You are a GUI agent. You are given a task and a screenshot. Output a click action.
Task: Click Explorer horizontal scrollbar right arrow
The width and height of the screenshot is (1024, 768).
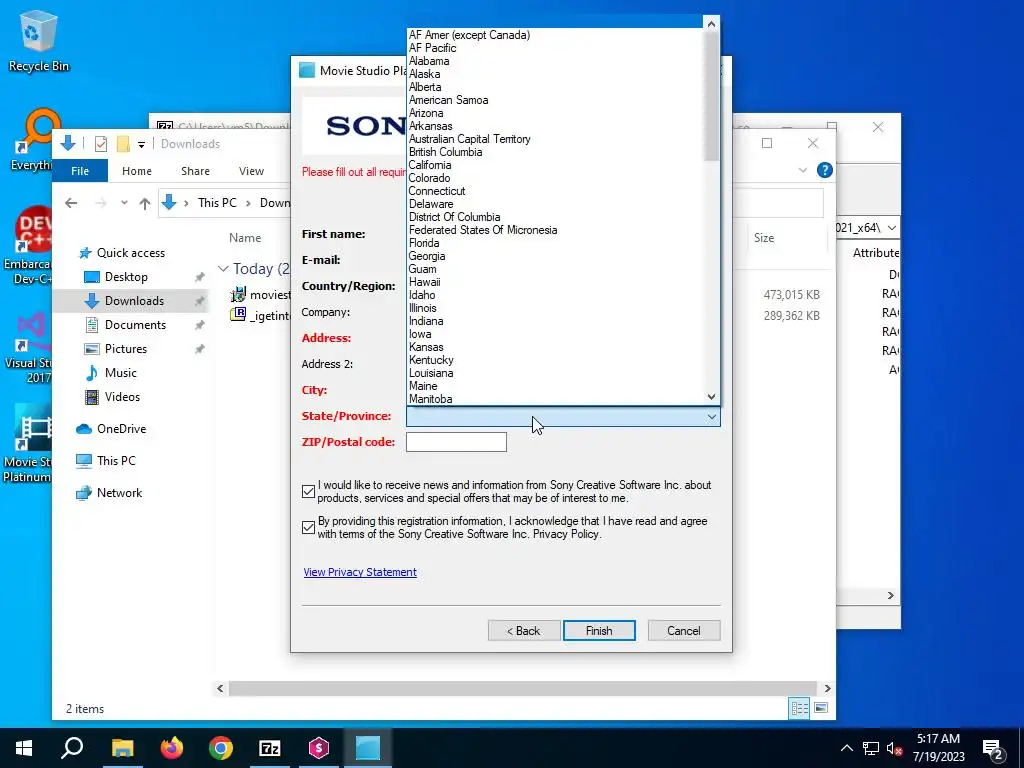coord(827,688)
